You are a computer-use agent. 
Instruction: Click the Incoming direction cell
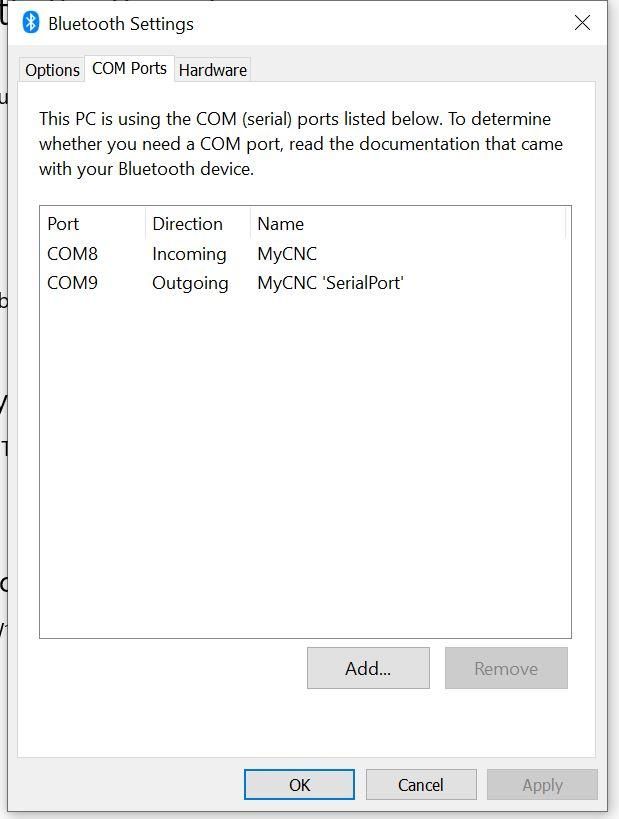coord(189,254)
